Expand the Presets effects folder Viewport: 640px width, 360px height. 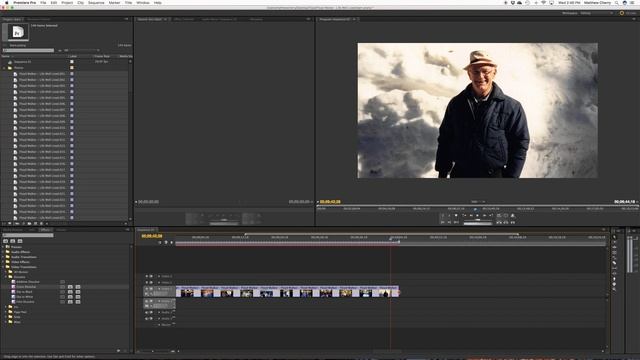pos(3,247)
